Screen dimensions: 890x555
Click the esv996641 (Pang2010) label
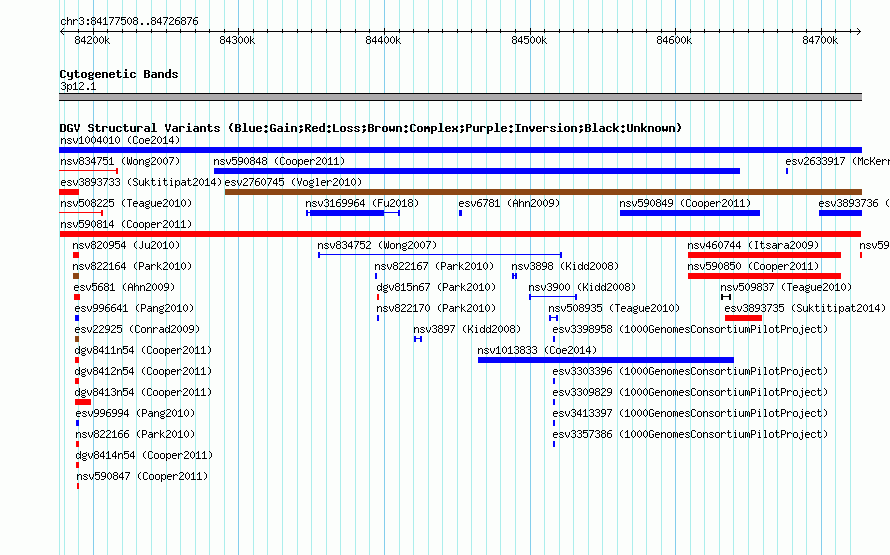click(x=134, y=308)
